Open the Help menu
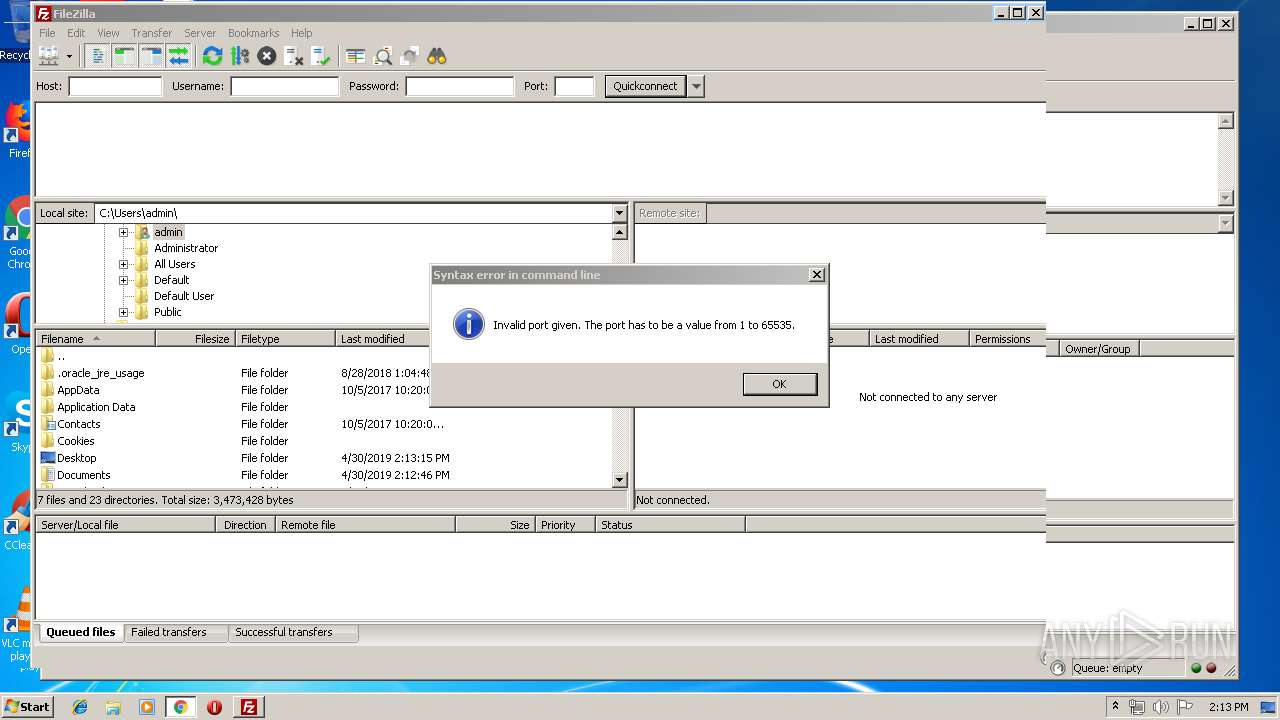Image resolution: width=1280 pixels, height=720 pixels. 301,33
